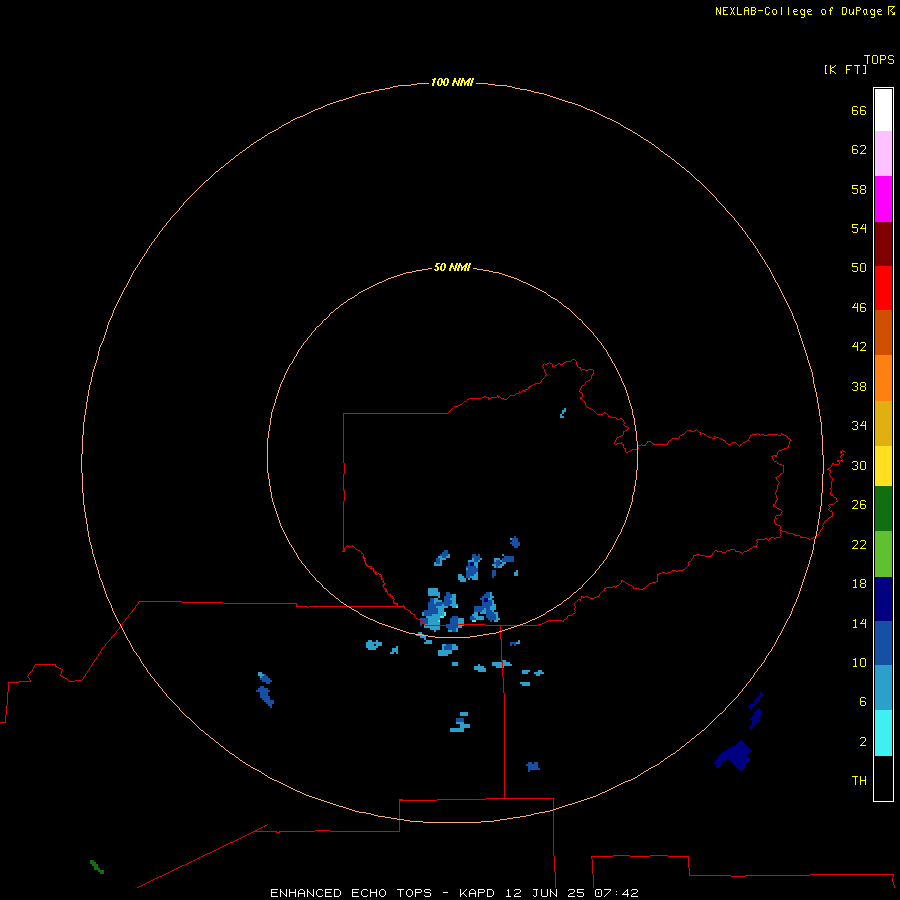Viewport: 900px width, 900px height.
Task: Click the gold 38 kft legend swatch
Action: point(883,423)
